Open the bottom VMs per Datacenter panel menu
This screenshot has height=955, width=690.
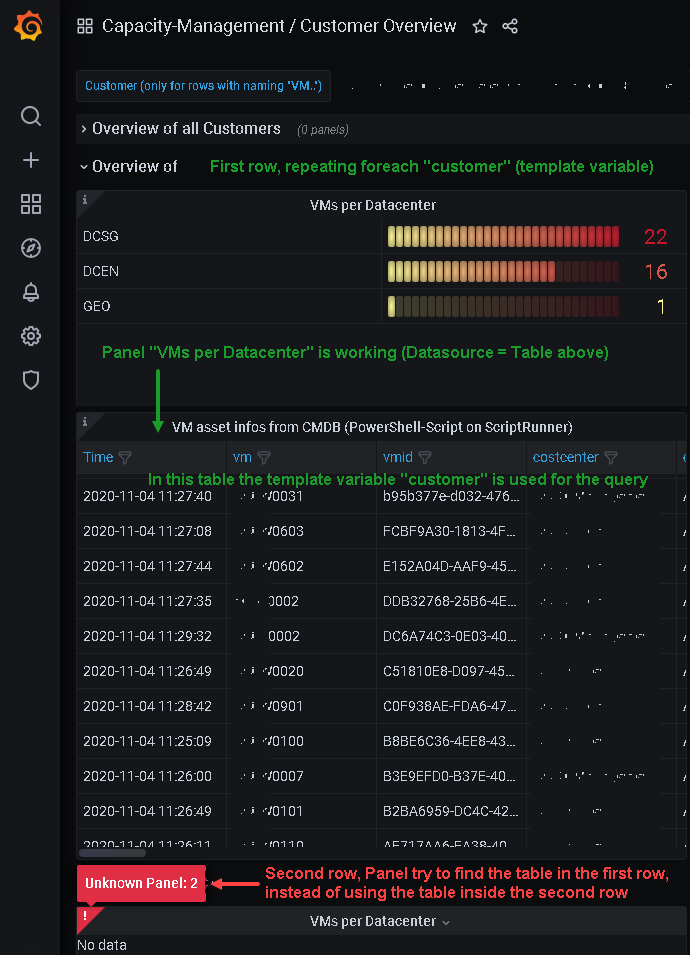(380, 921)
